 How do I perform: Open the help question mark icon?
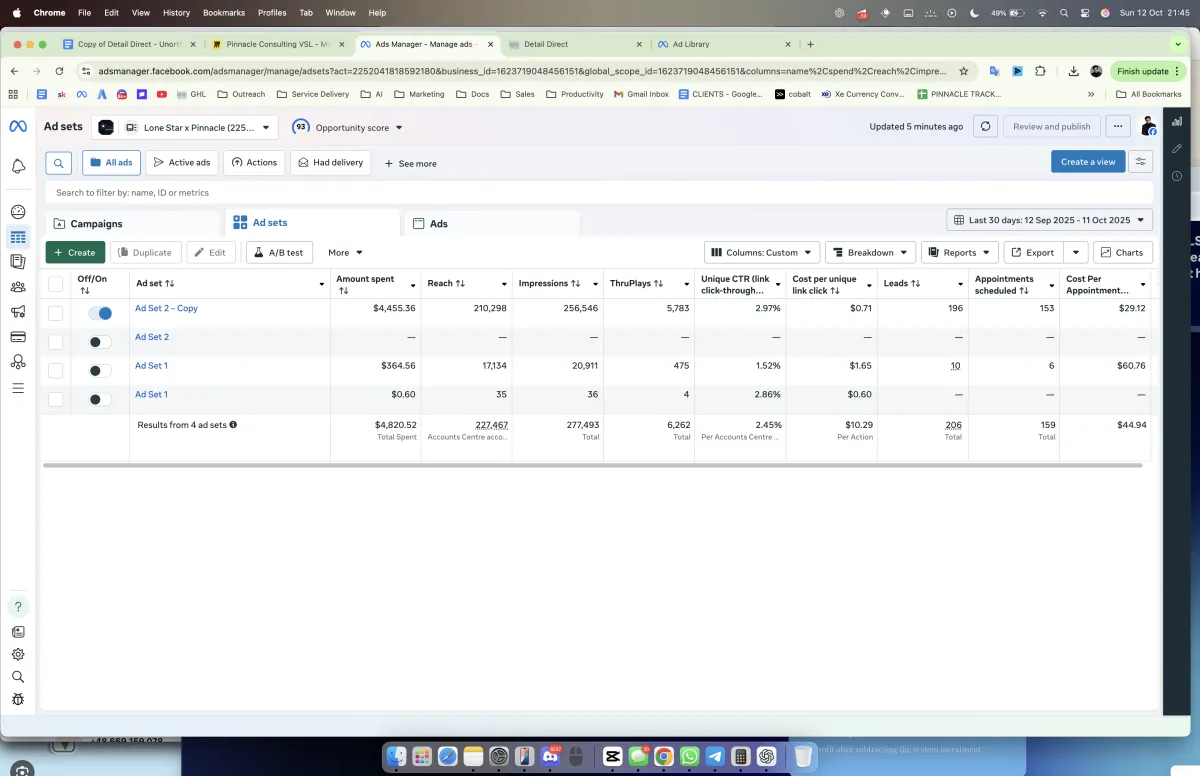pos(18,607)
